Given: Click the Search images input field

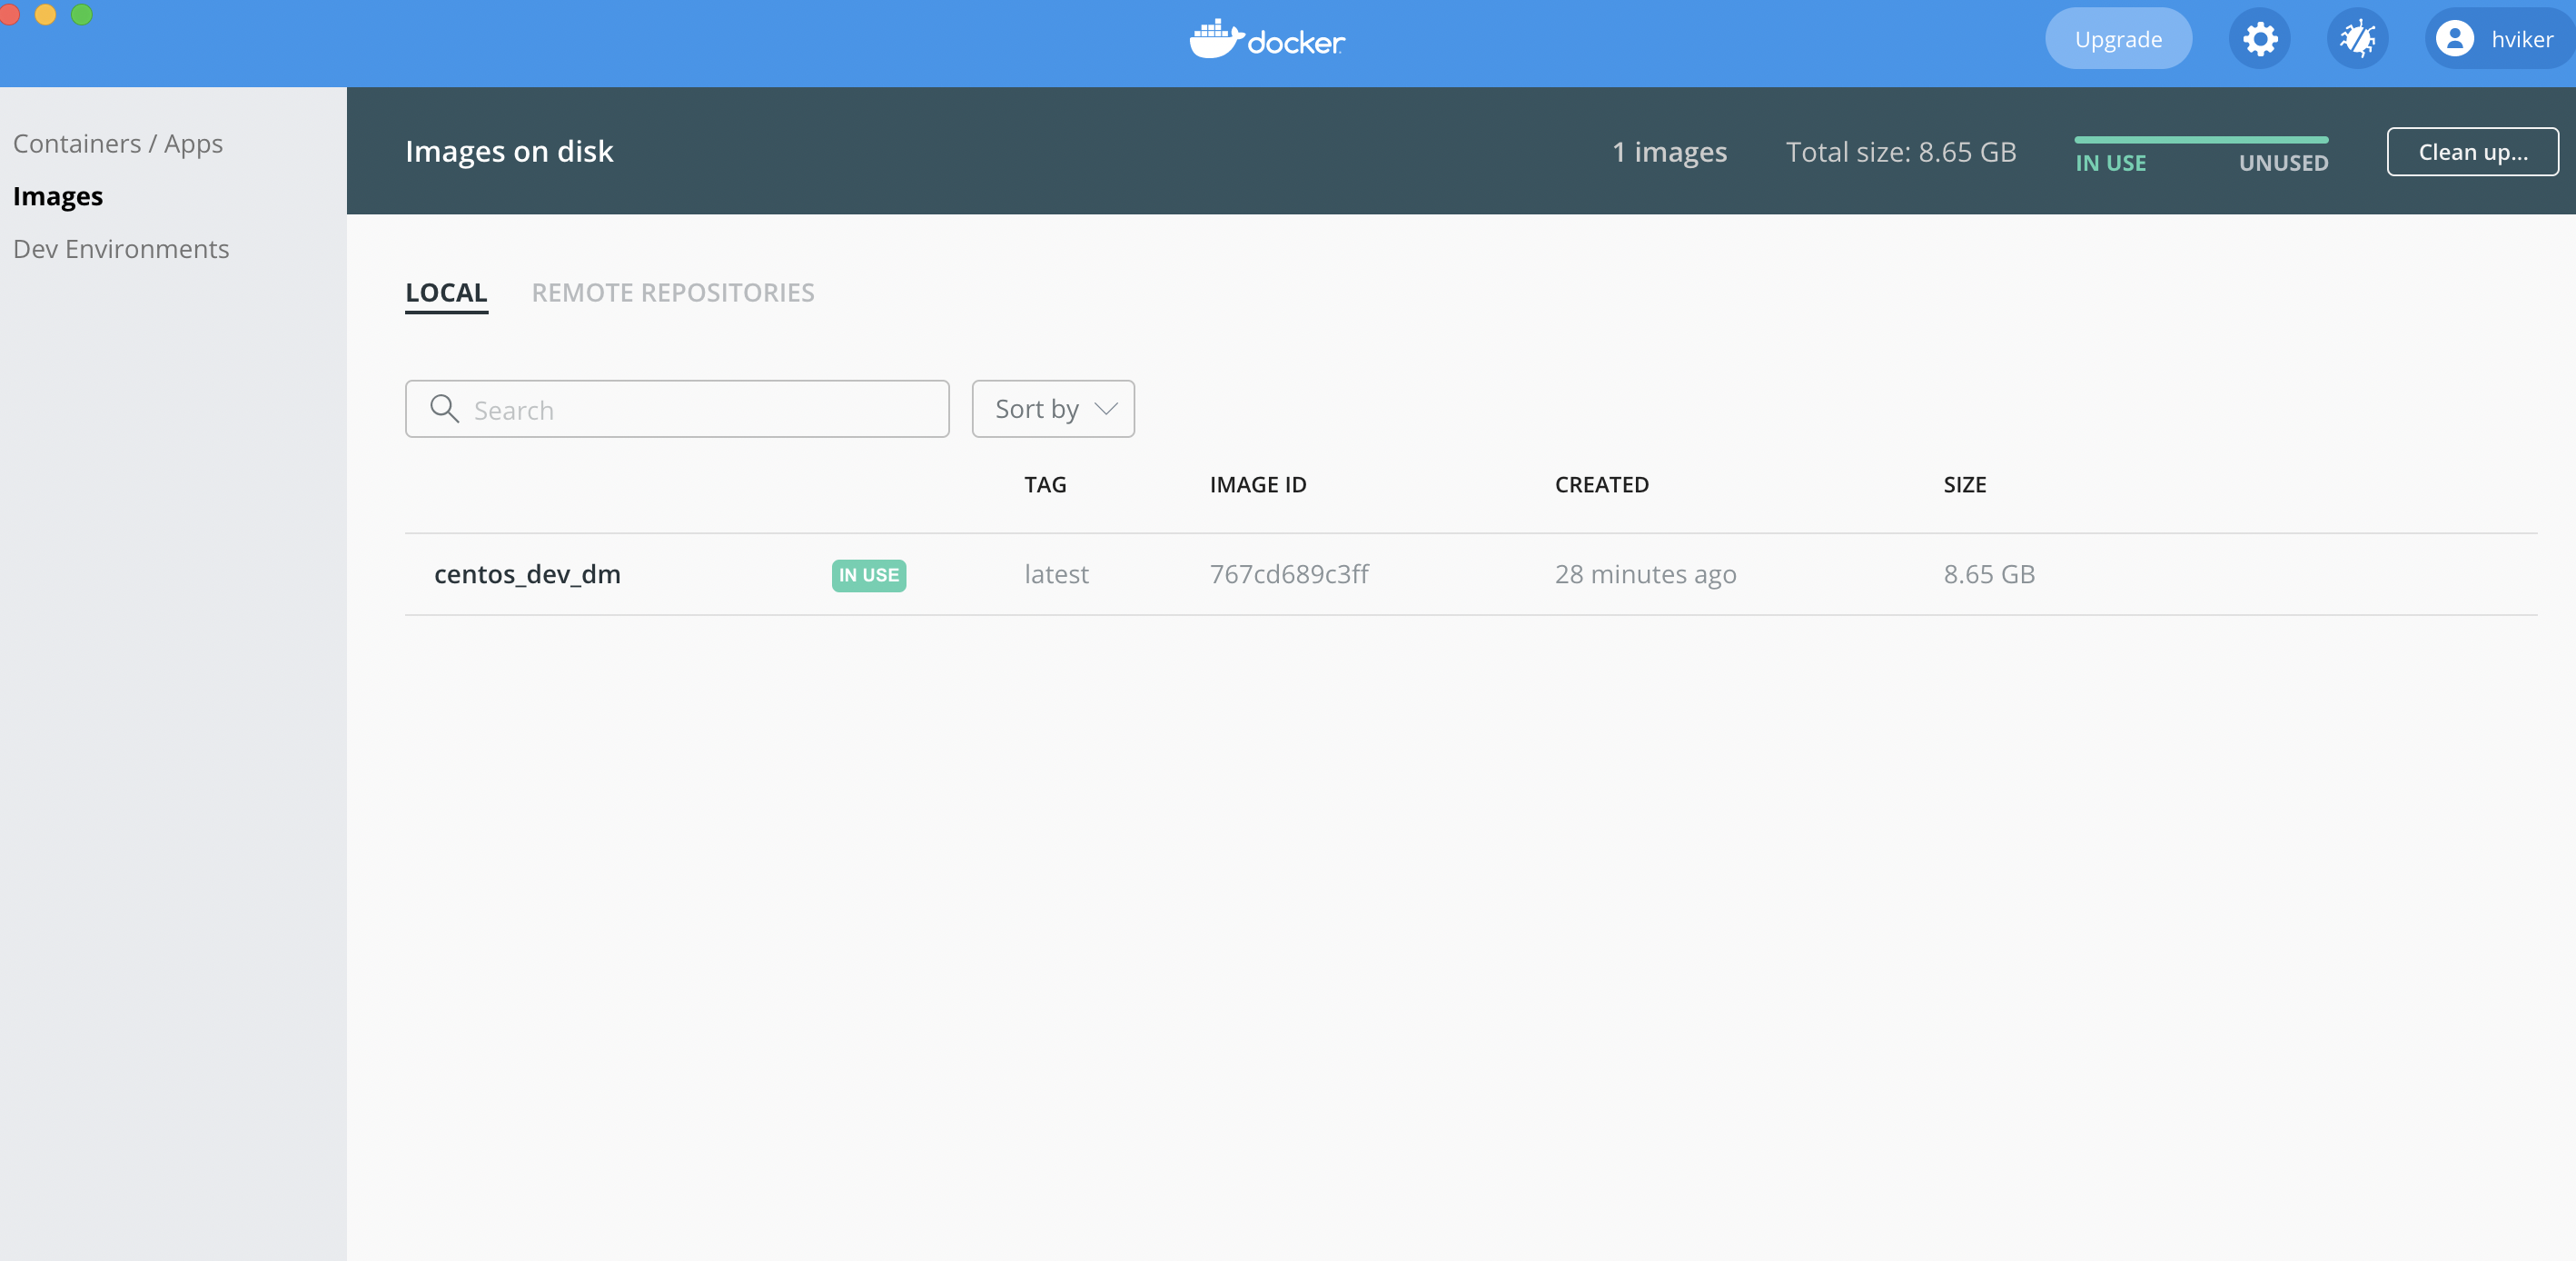Looking at the screenshot, I should (x=677, y=408).
